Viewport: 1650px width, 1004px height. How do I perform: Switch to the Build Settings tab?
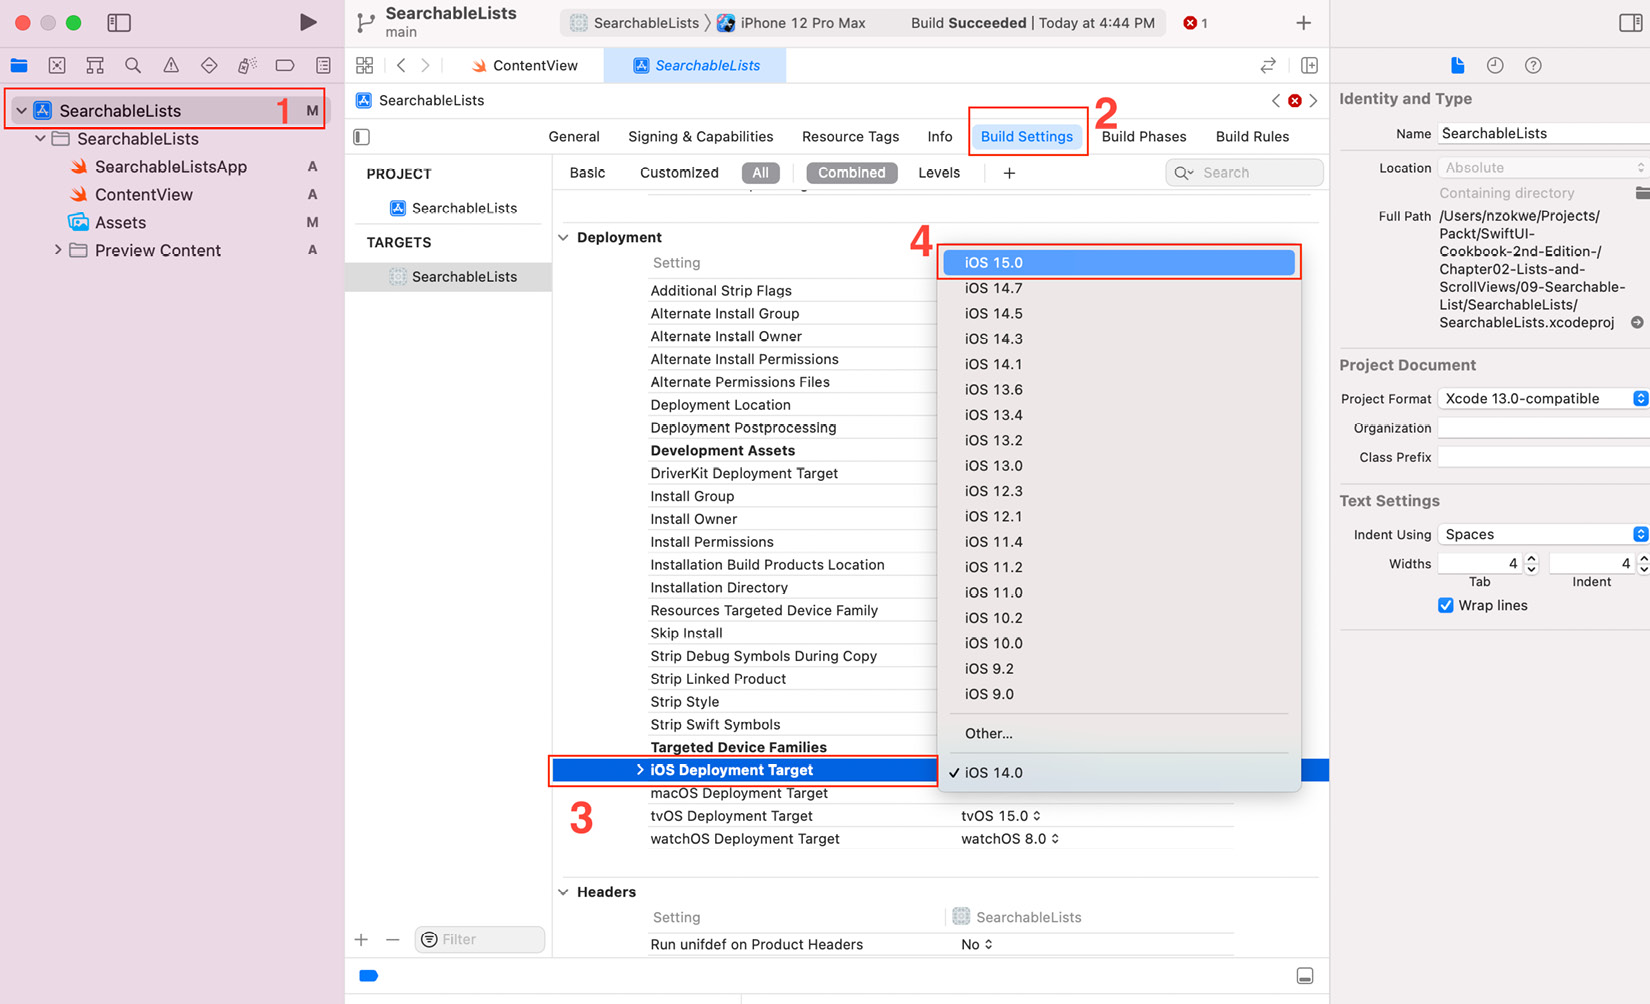point(1027,136)
